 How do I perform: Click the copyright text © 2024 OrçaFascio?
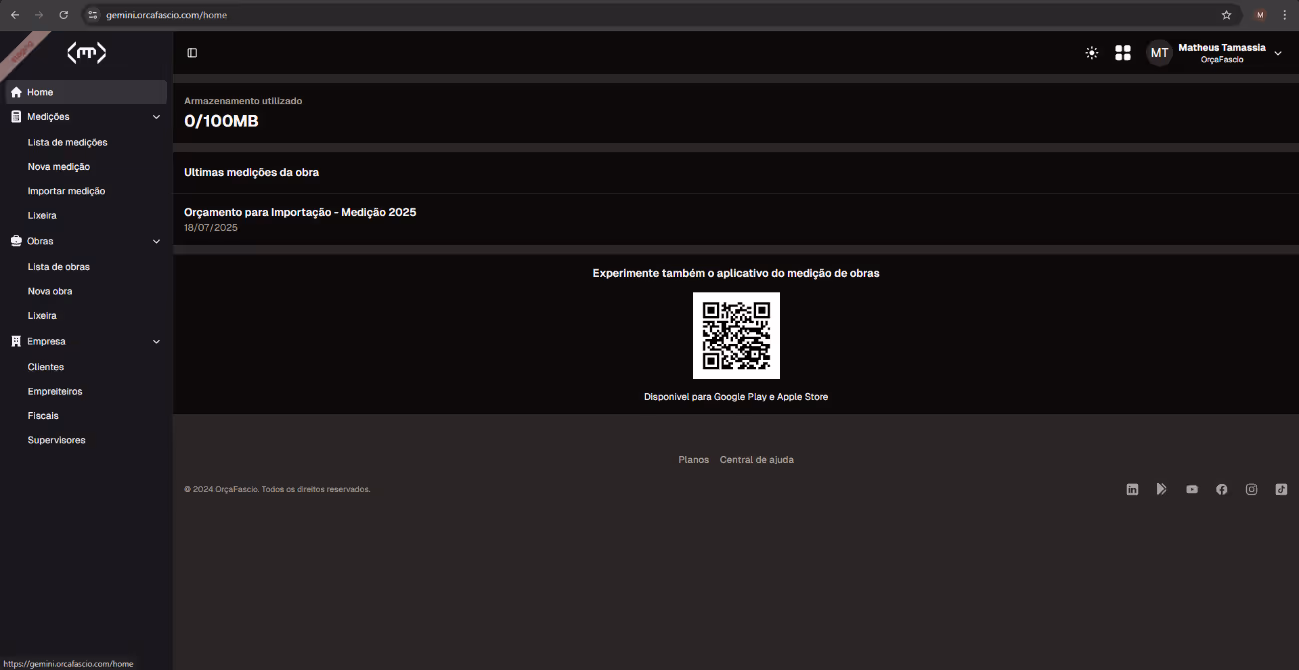tap(277, 489)
